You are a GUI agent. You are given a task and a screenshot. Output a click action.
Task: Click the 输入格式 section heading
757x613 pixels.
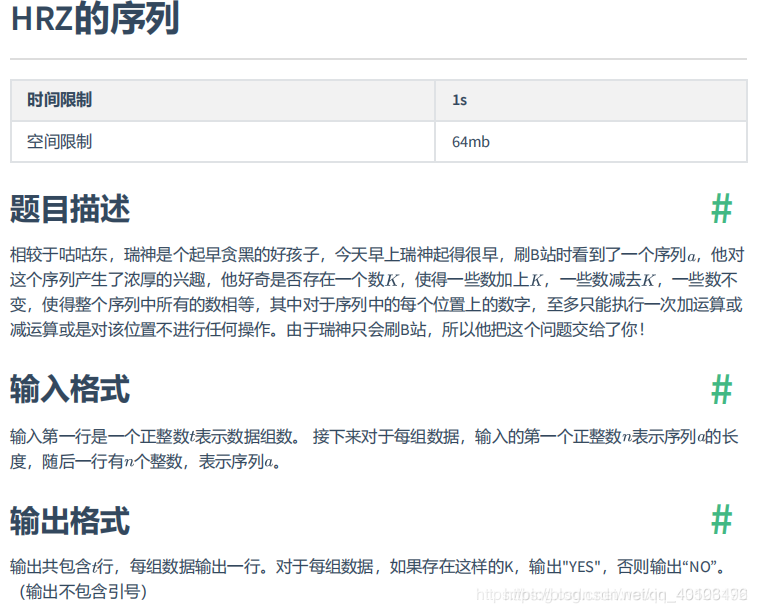(70, 390)
